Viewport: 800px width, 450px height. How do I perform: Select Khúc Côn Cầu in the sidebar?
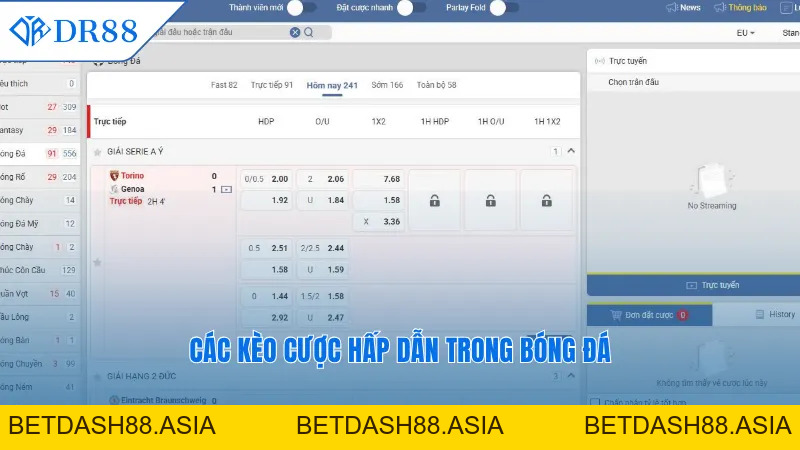40,270
